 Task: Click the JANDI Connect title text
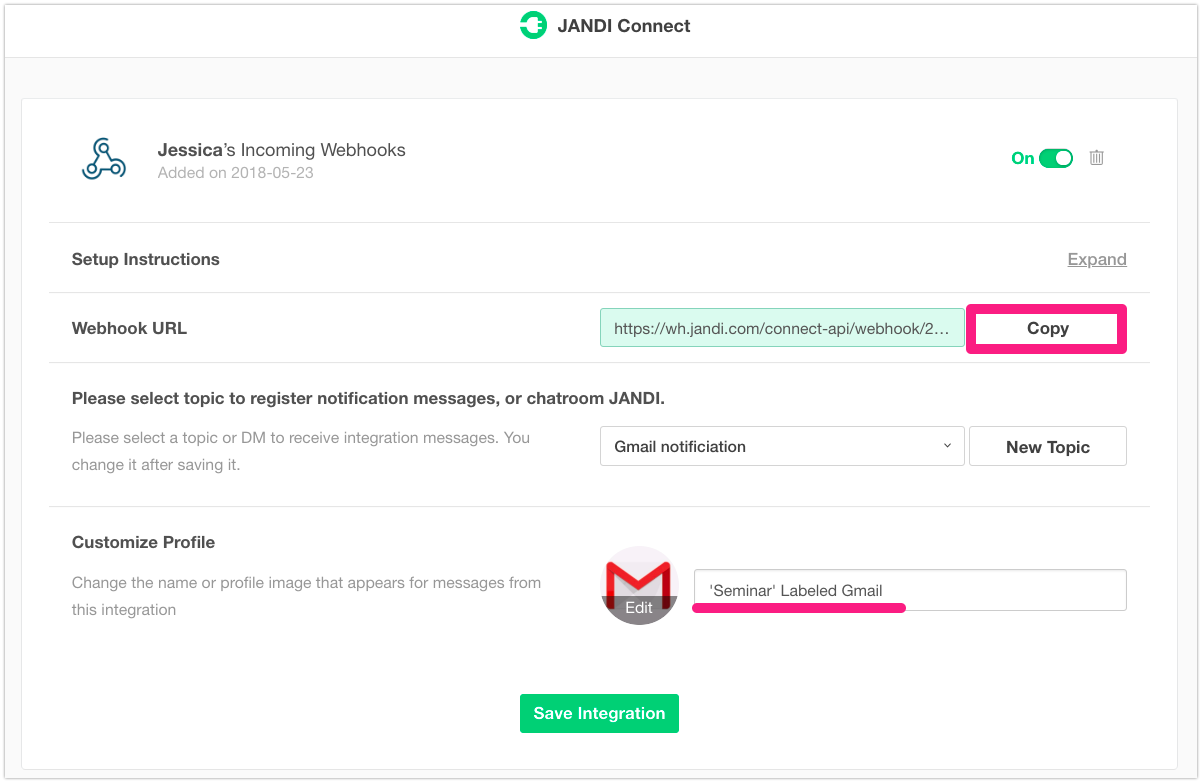624,26
